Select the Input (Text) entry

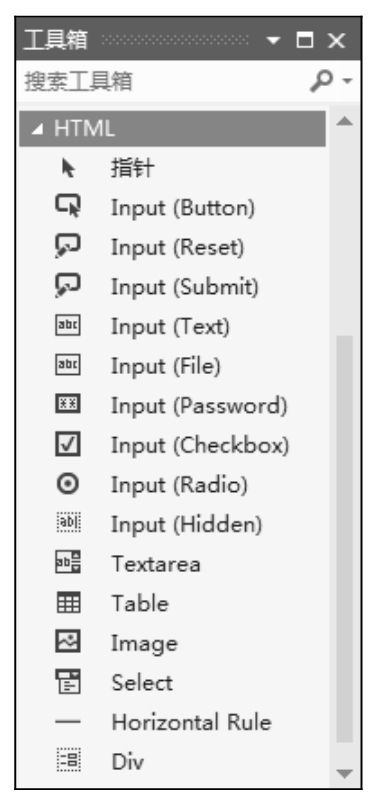coord(173,326)
